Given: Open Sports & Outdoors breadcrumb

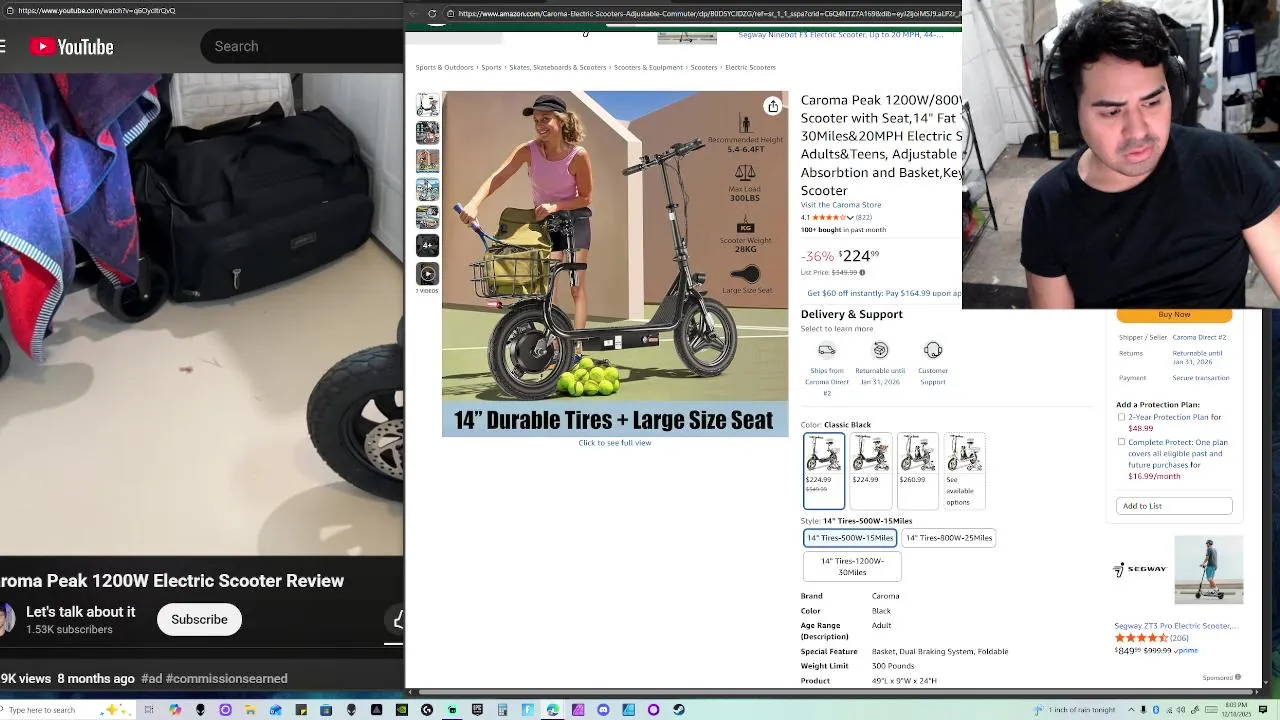Looking at the screenshot, I should pos(444,68).
